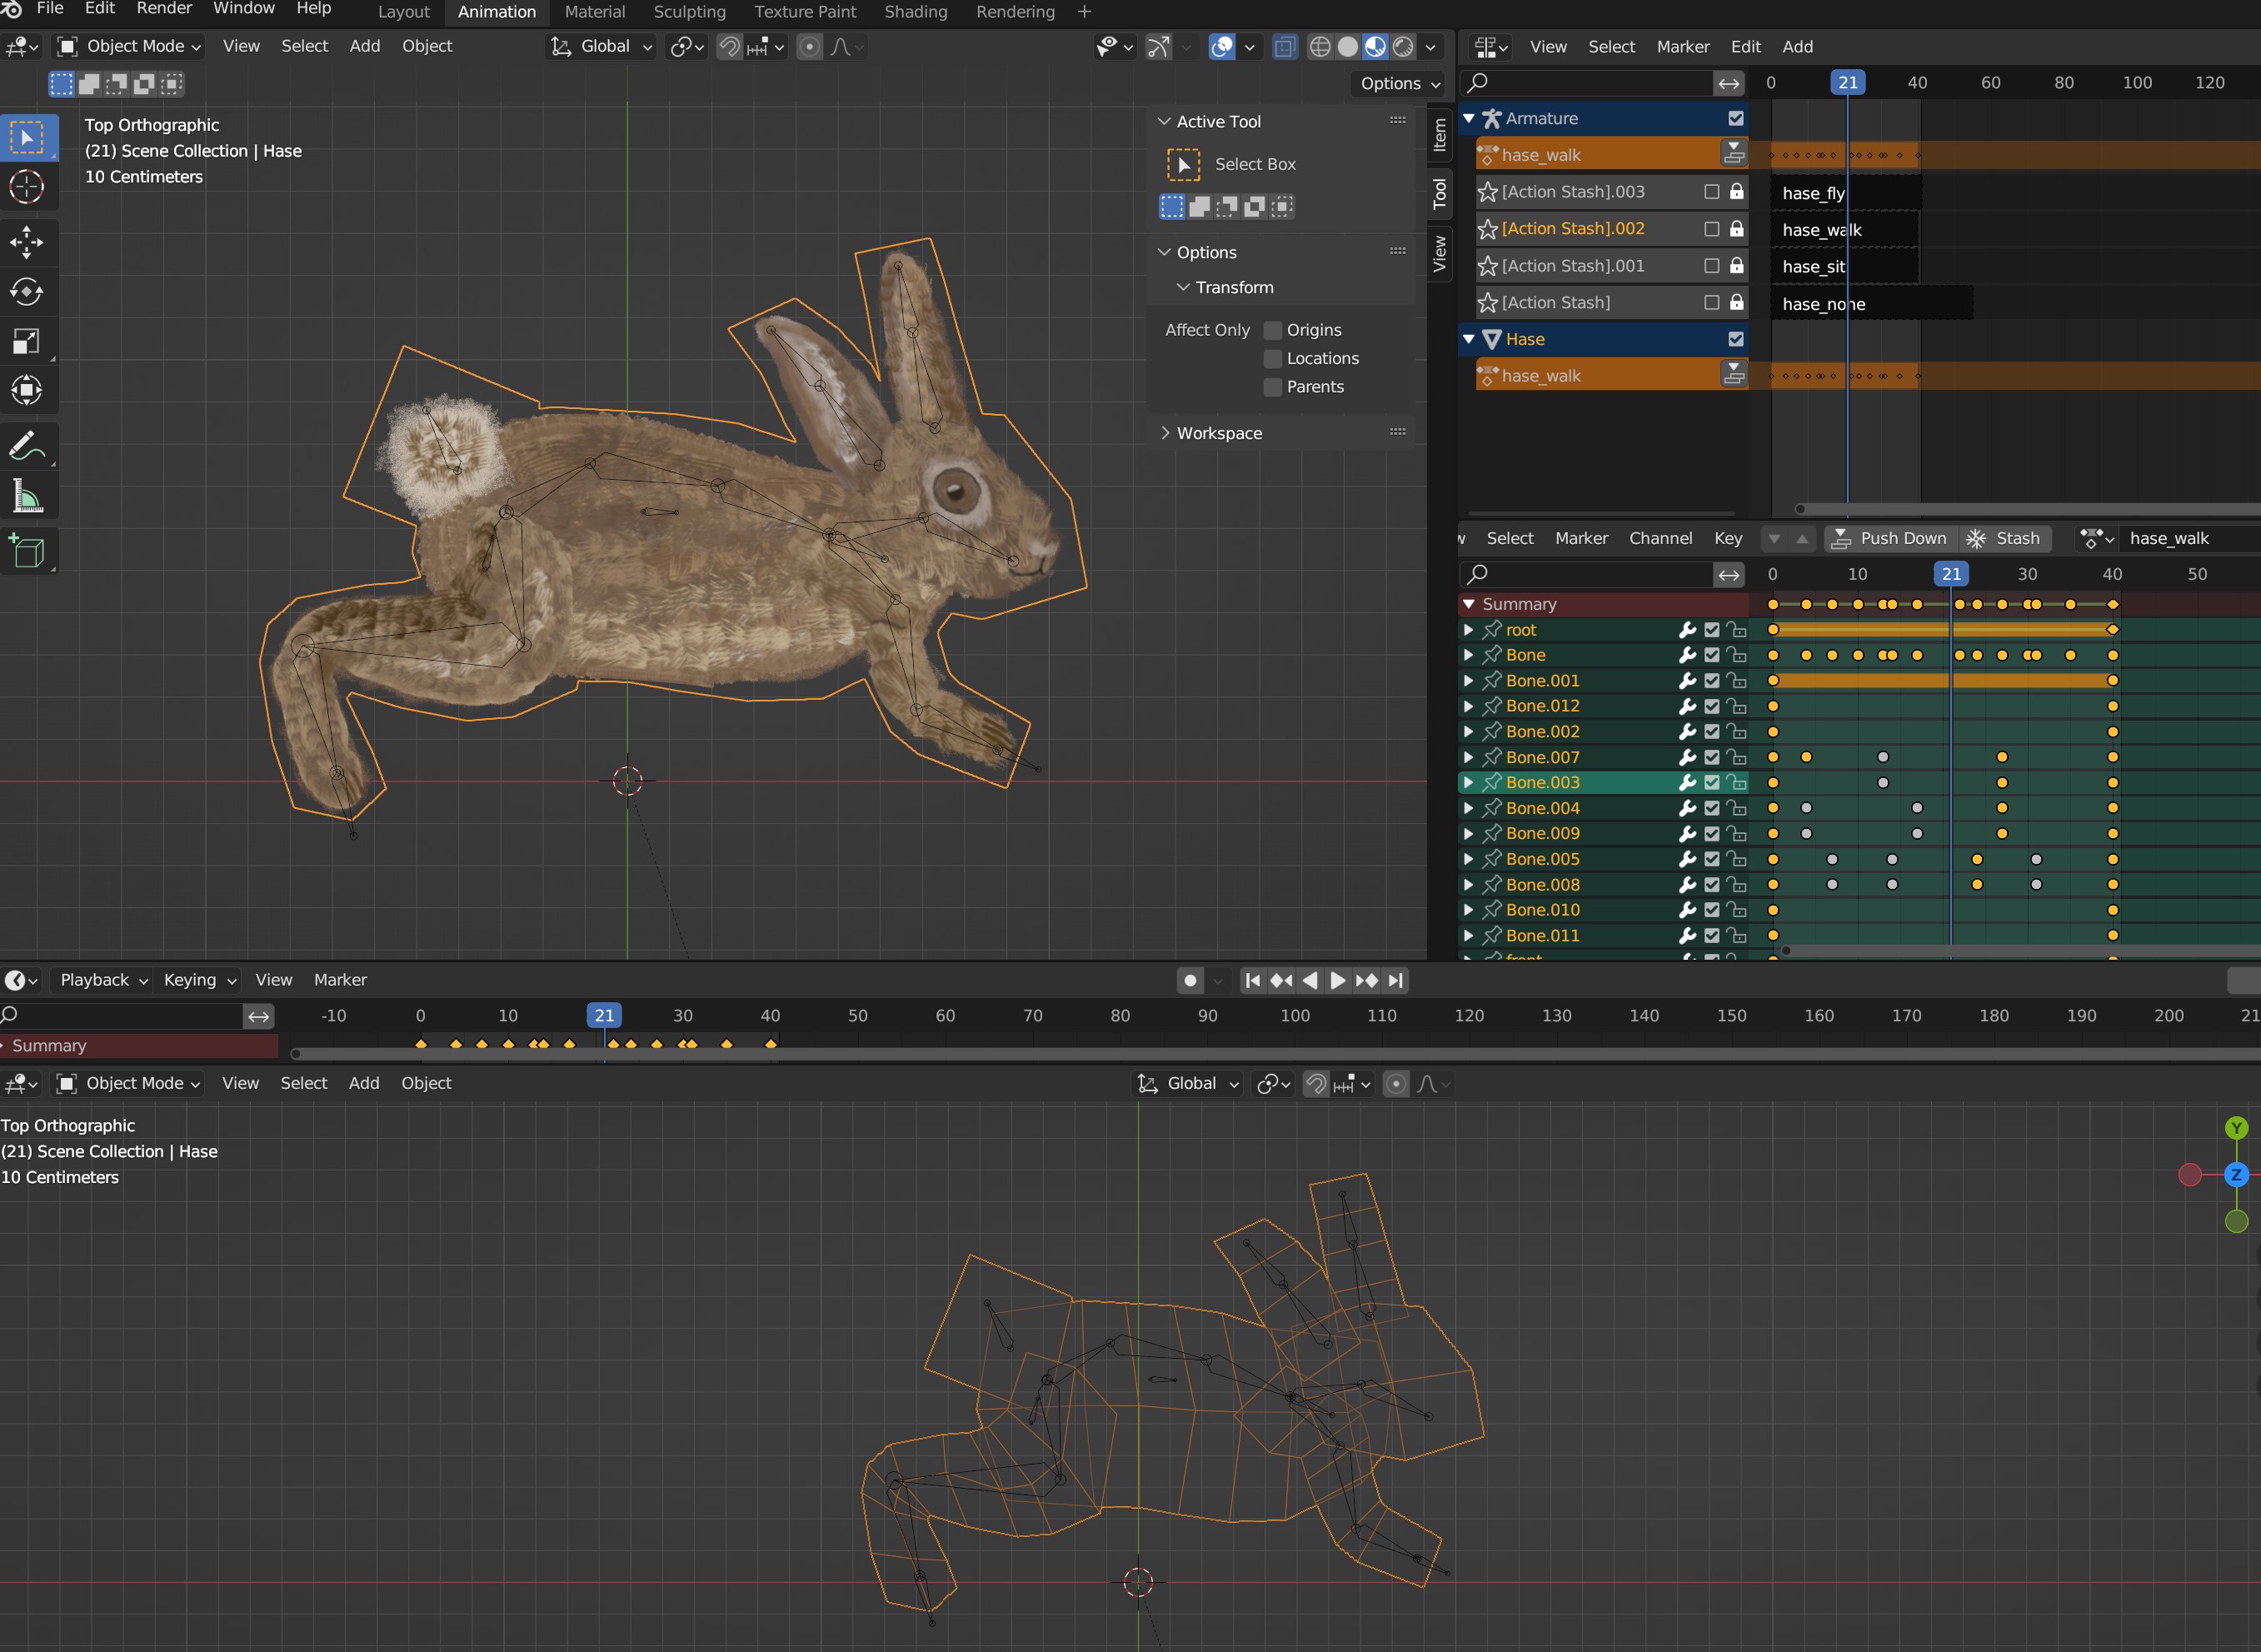Jump to the first frame of playback
Image resolution: width=2261 pixels, height=1652 pixels.
1252,980
